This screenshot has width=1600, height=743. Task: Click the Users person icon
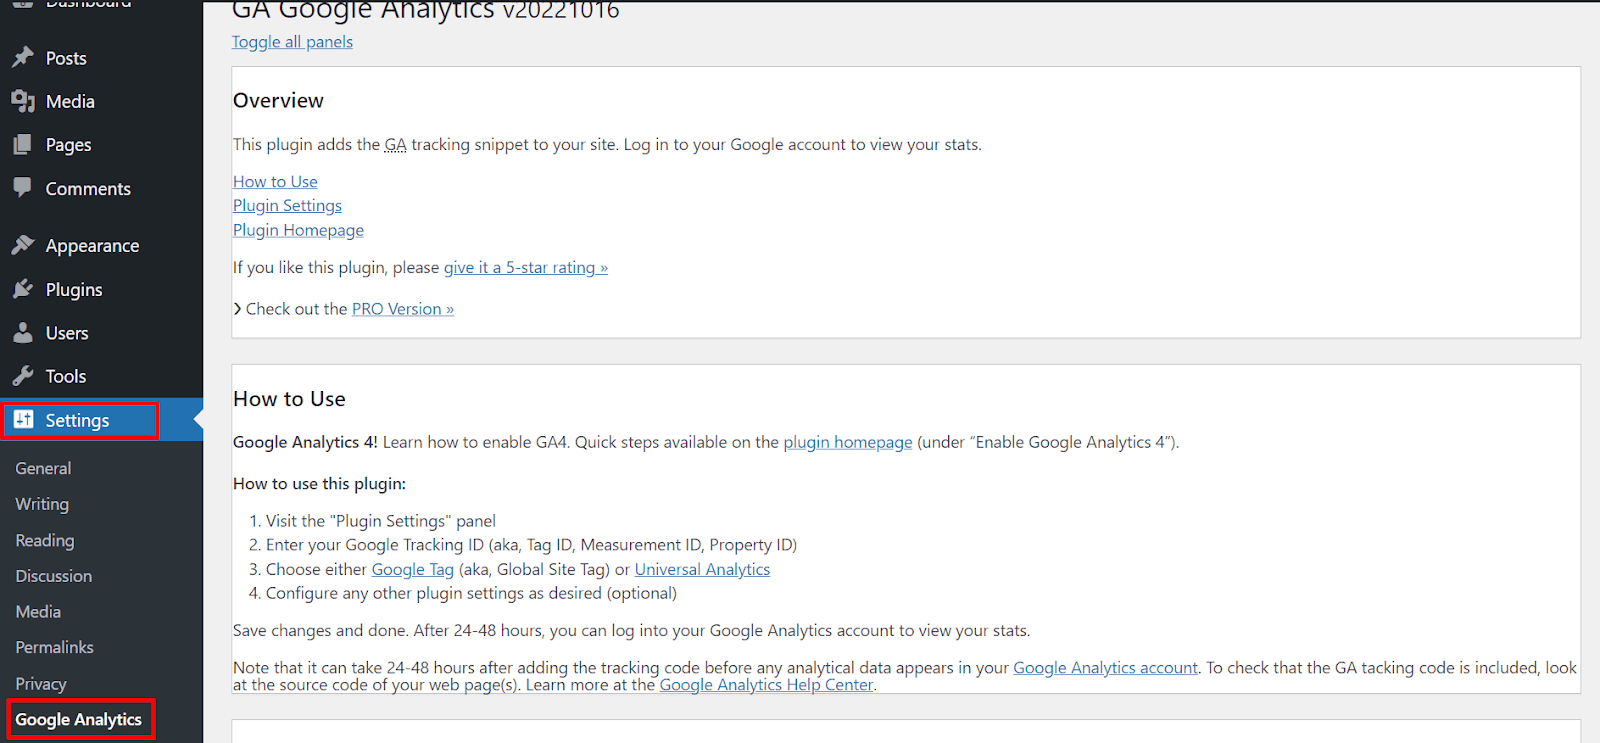coord(23,333)
